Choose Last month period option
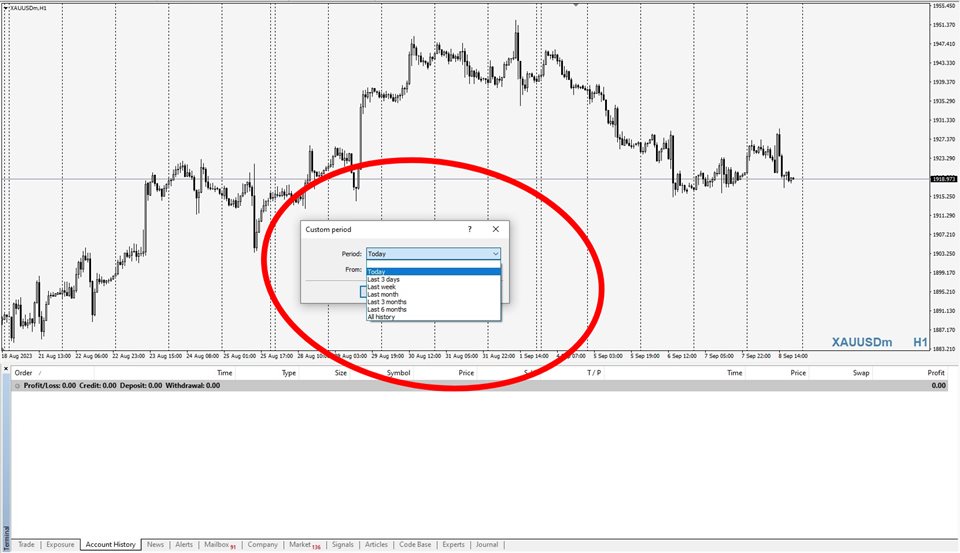Screen dimensions: 960x553 [x=433, y=295]
